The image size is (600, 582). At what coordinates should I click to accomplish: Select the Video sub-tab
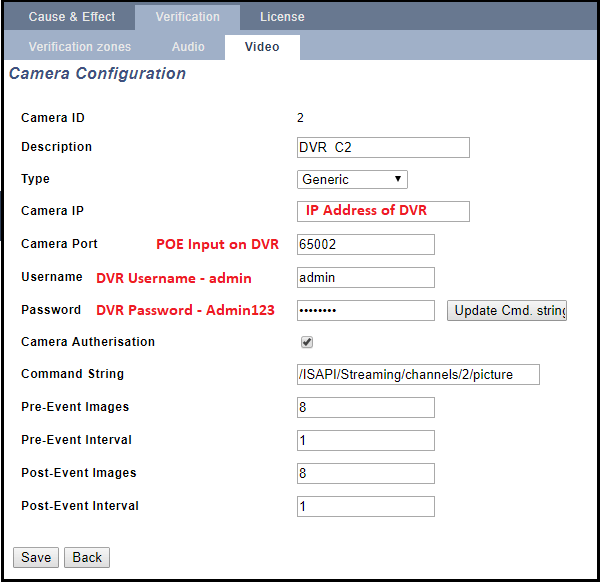[262, 47]
